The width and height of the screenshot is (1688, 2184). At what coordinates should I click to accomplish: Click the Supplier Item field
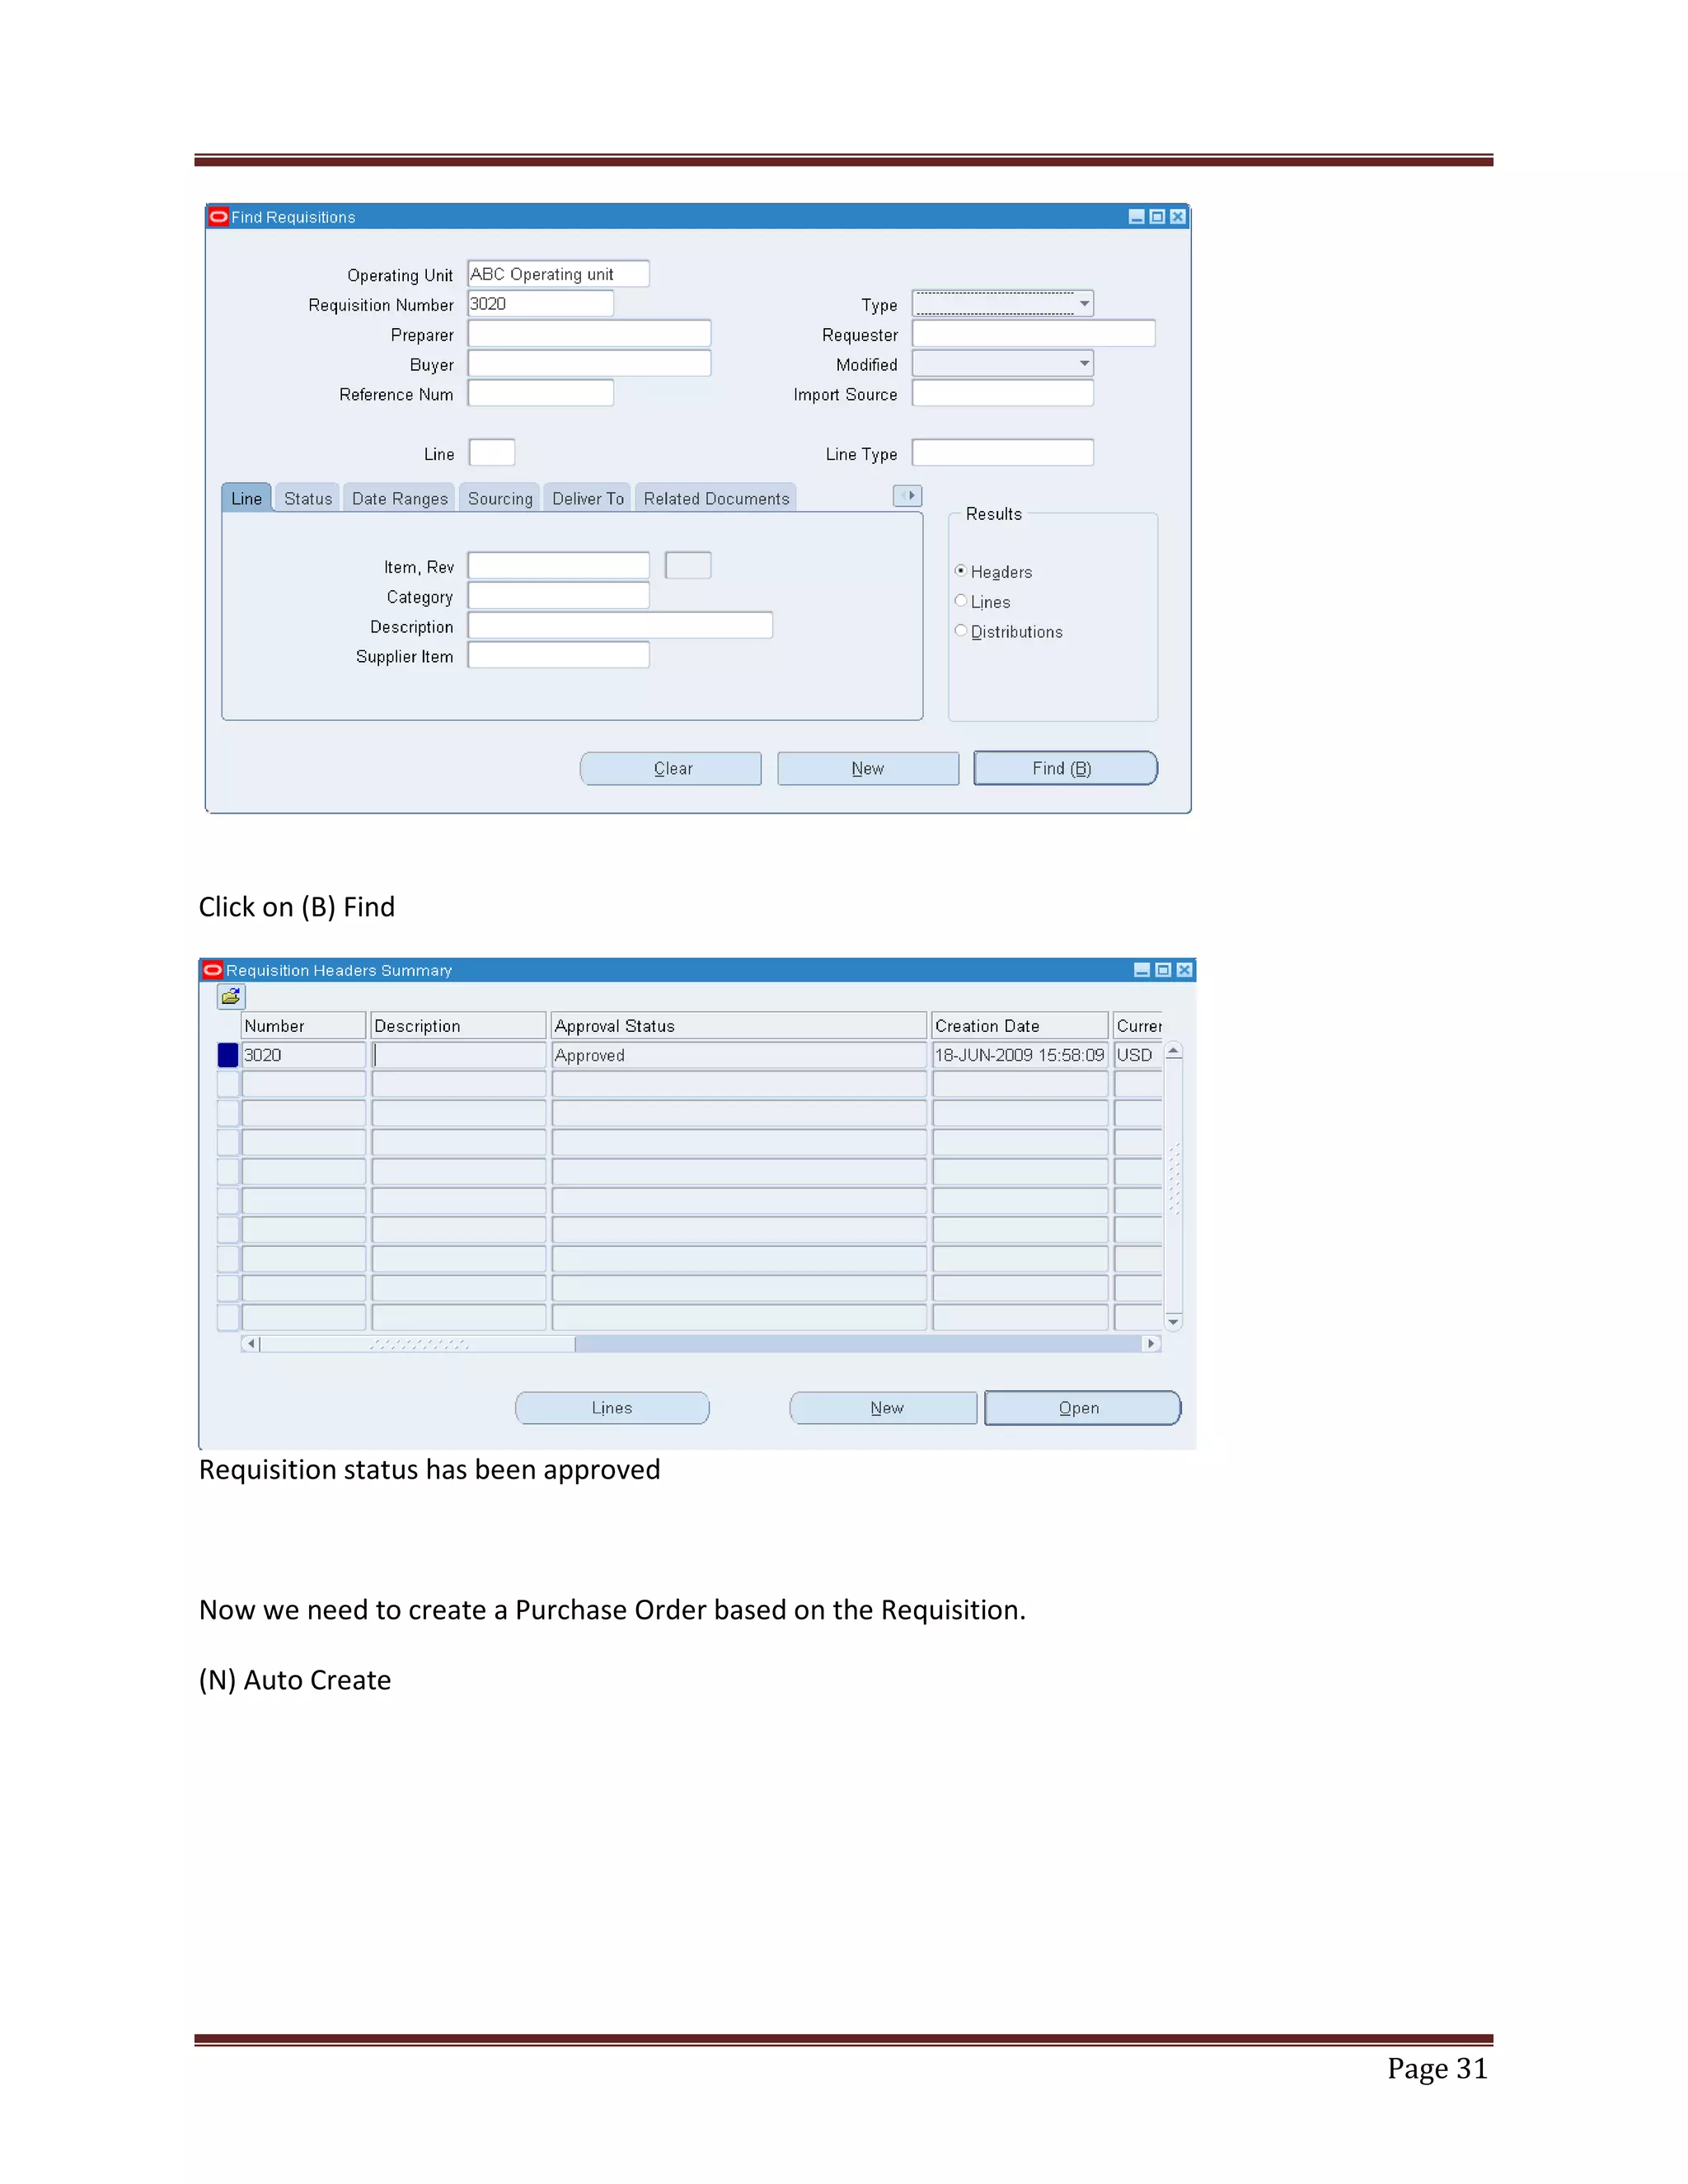[558, 655]
